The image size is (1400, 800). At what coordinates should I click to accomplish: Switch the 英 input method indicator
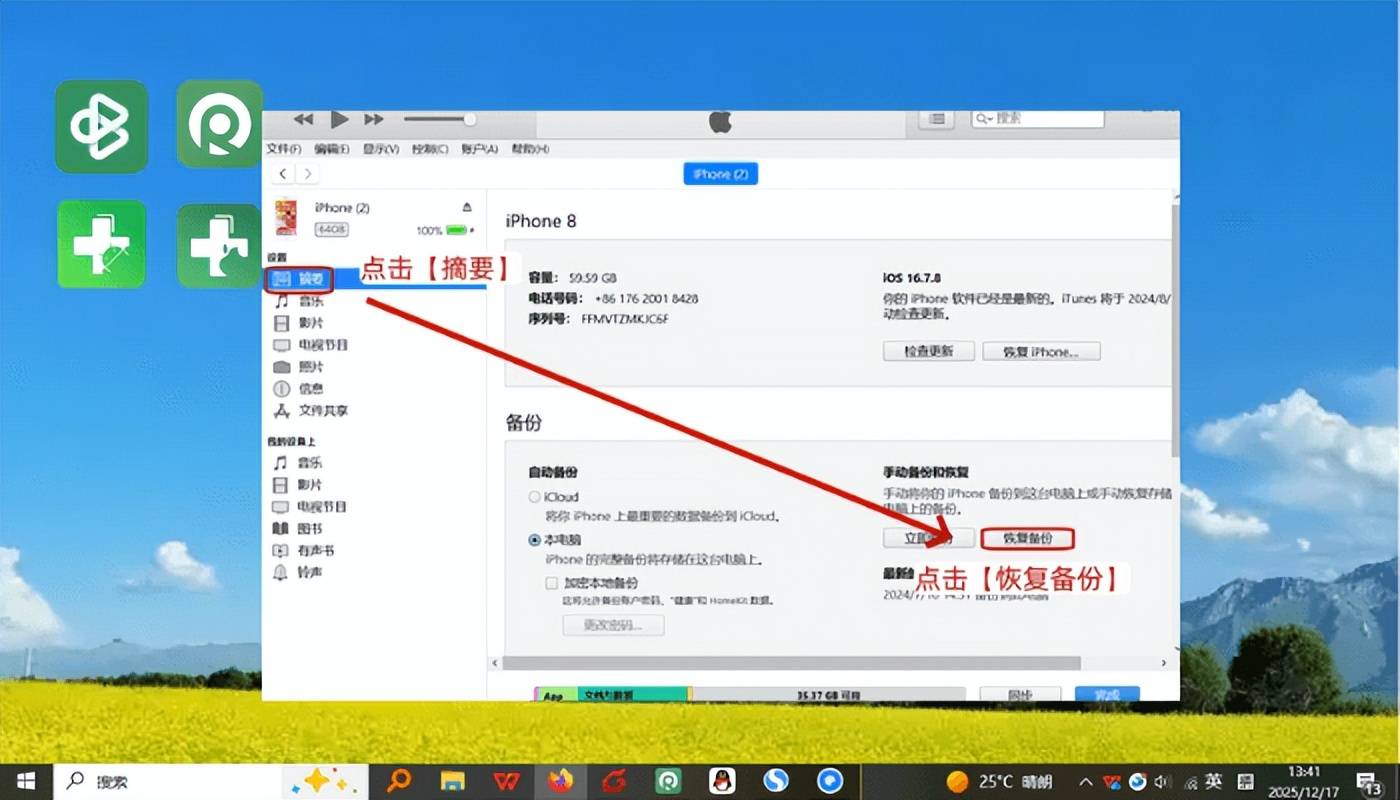click(1213, 782)
